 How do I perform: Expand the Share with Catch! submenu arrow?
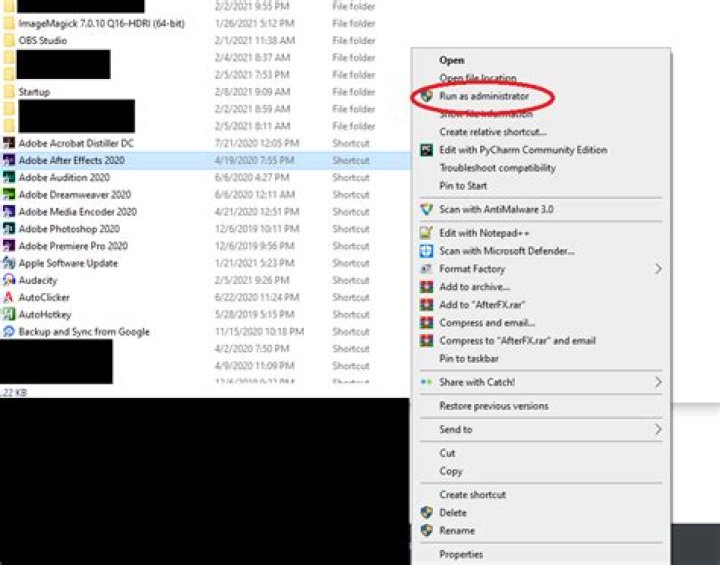tap(658, 382)
